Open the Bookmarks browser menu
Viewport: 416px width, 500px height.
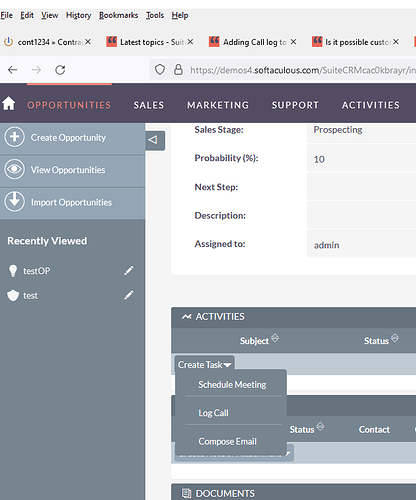coord(118,15)
